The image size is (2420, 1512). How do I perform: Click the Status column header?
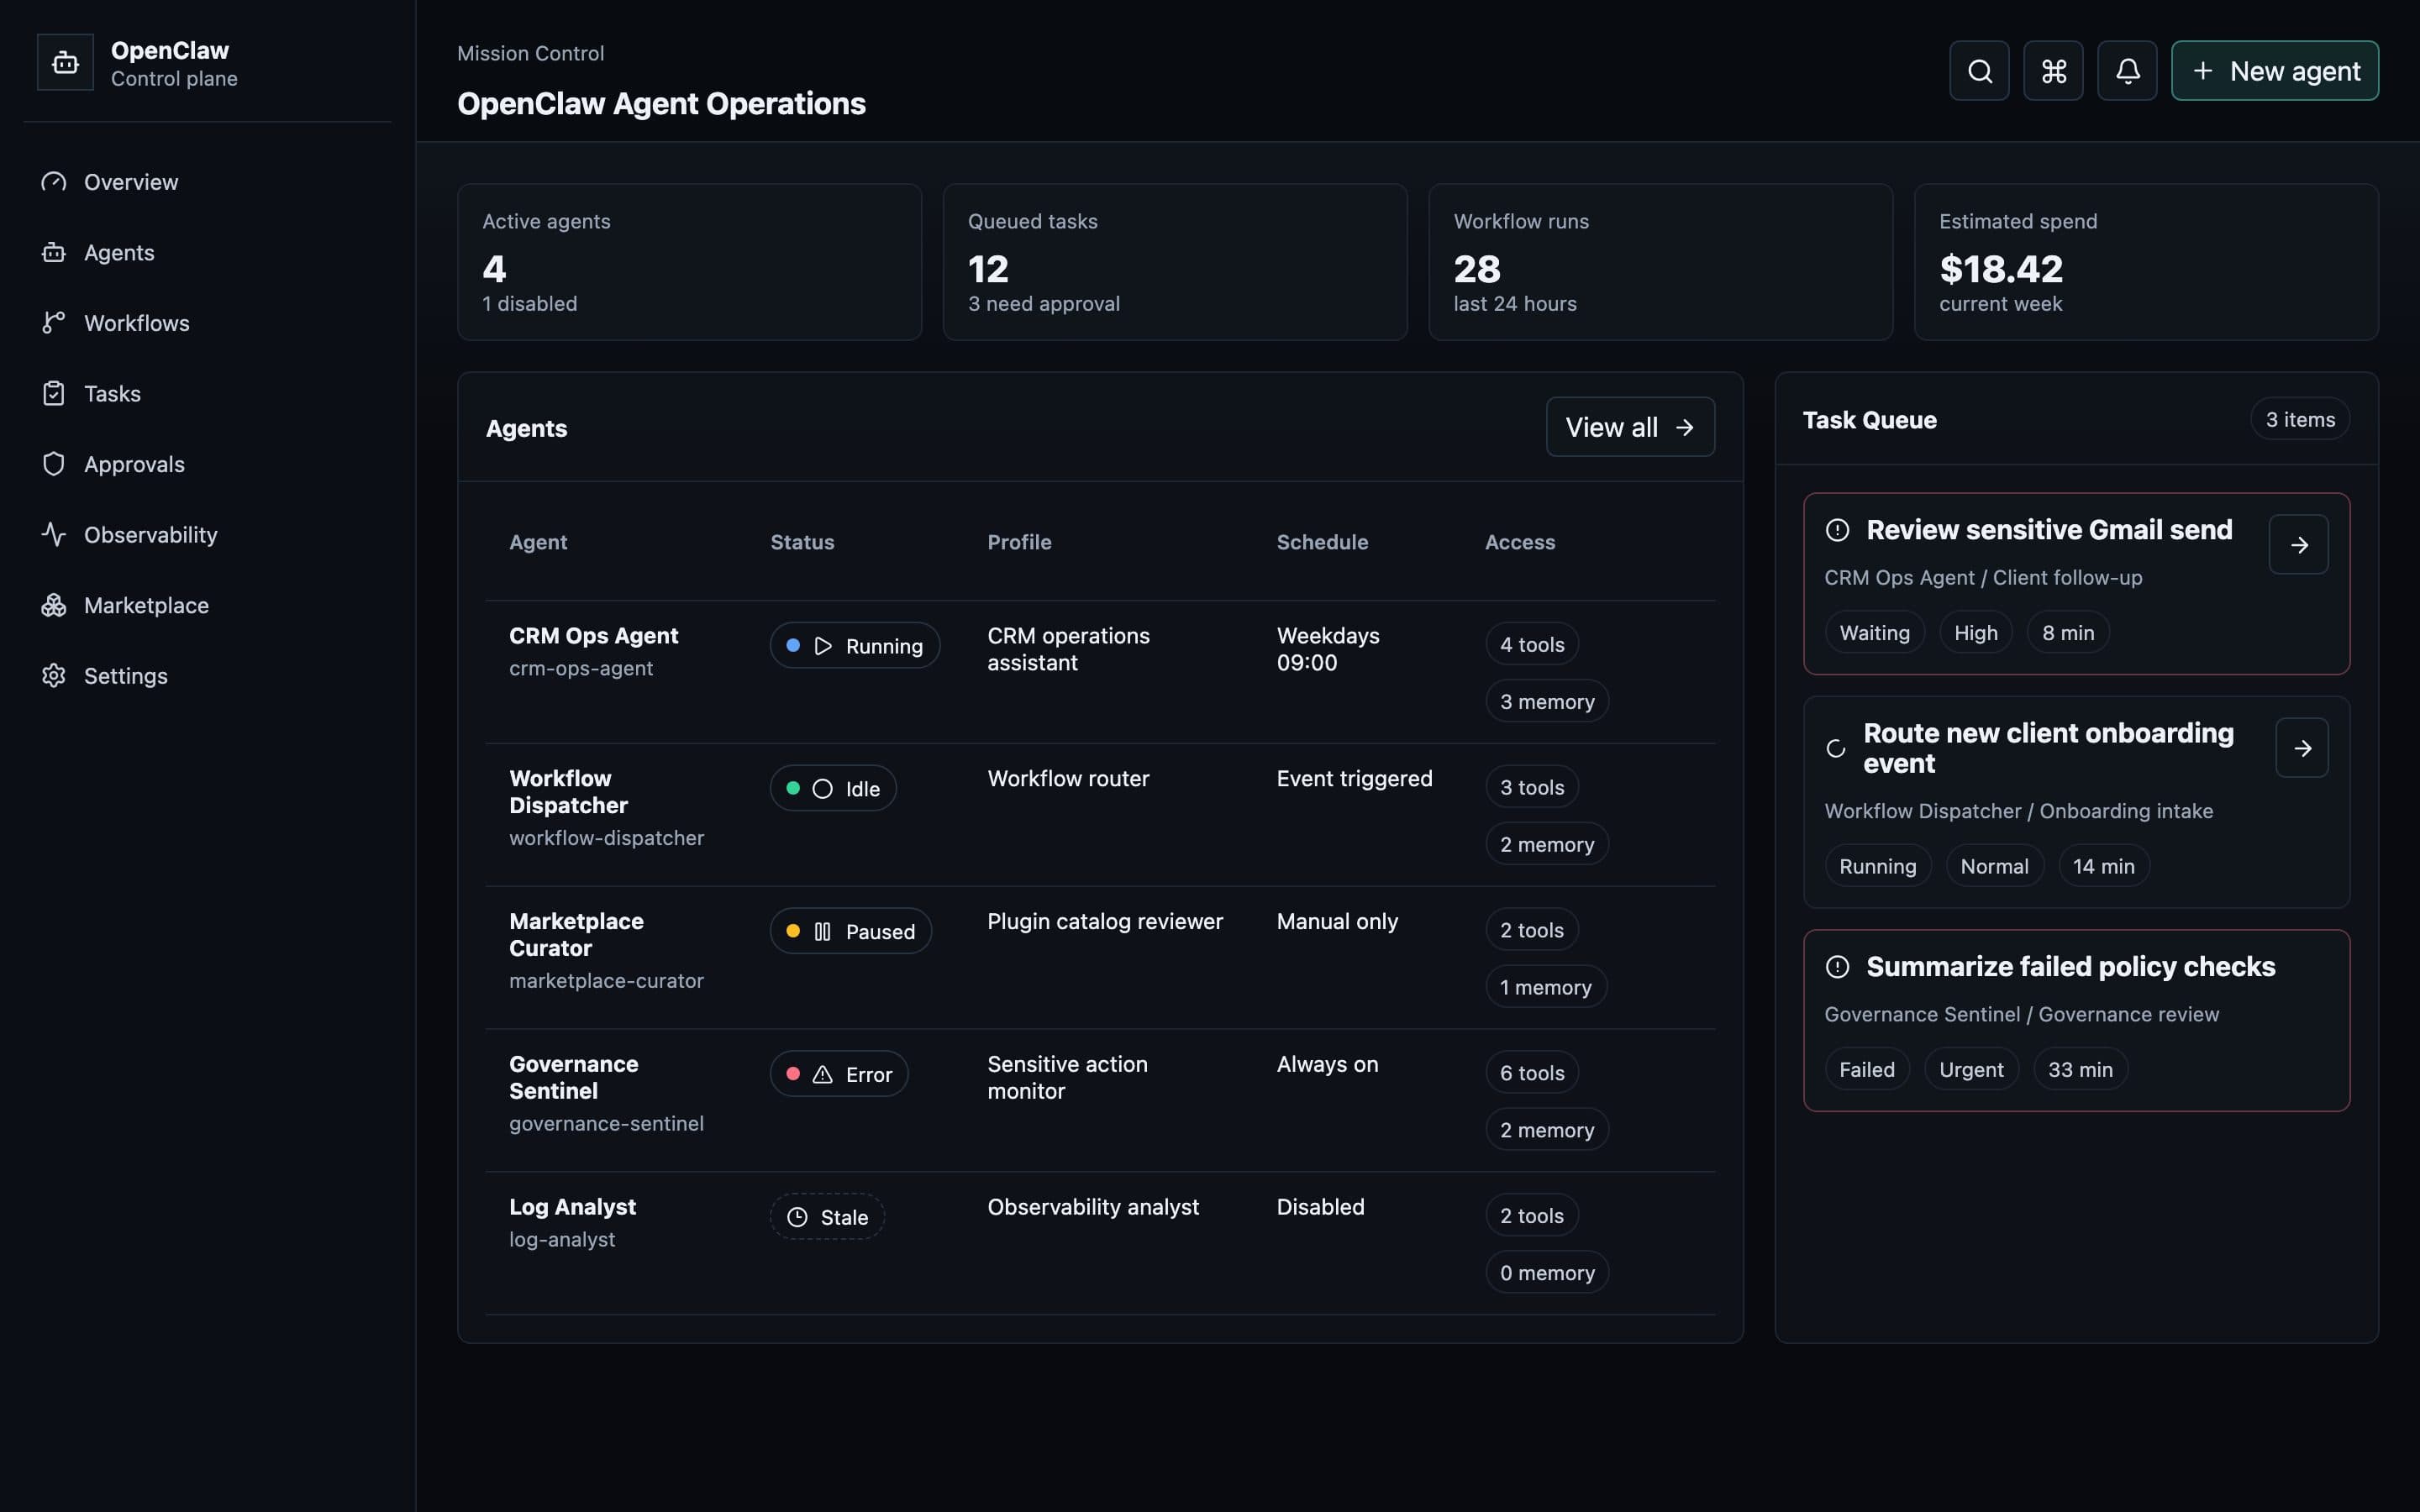(x=802, y=542)
